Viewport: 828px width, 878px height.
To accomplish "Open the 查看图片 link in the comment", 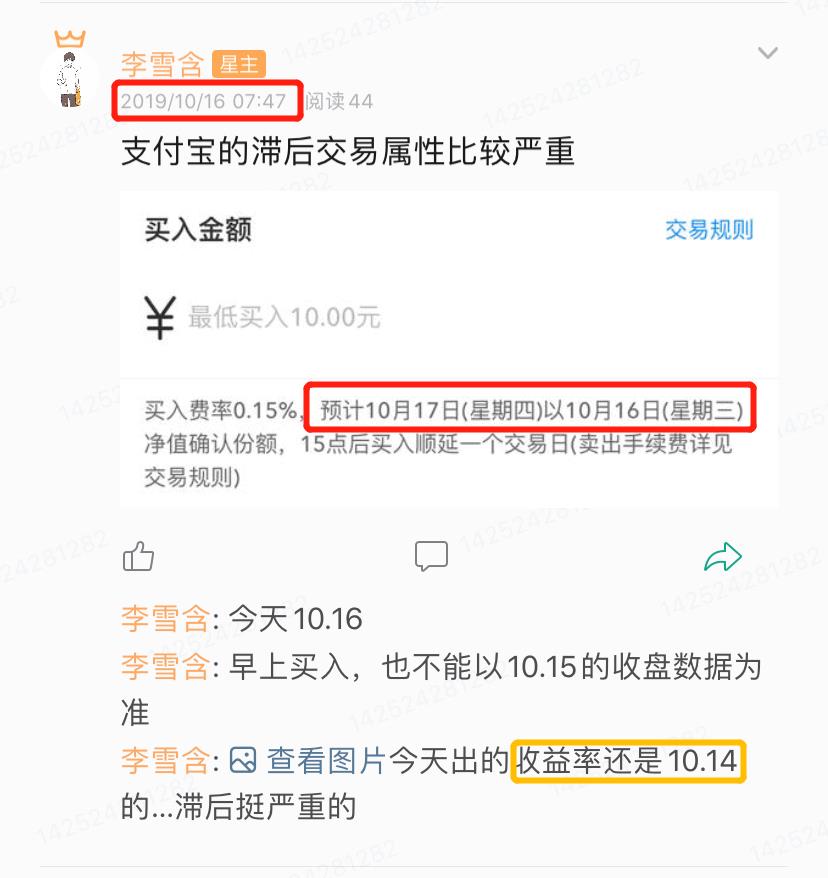I will coord(326,760).
